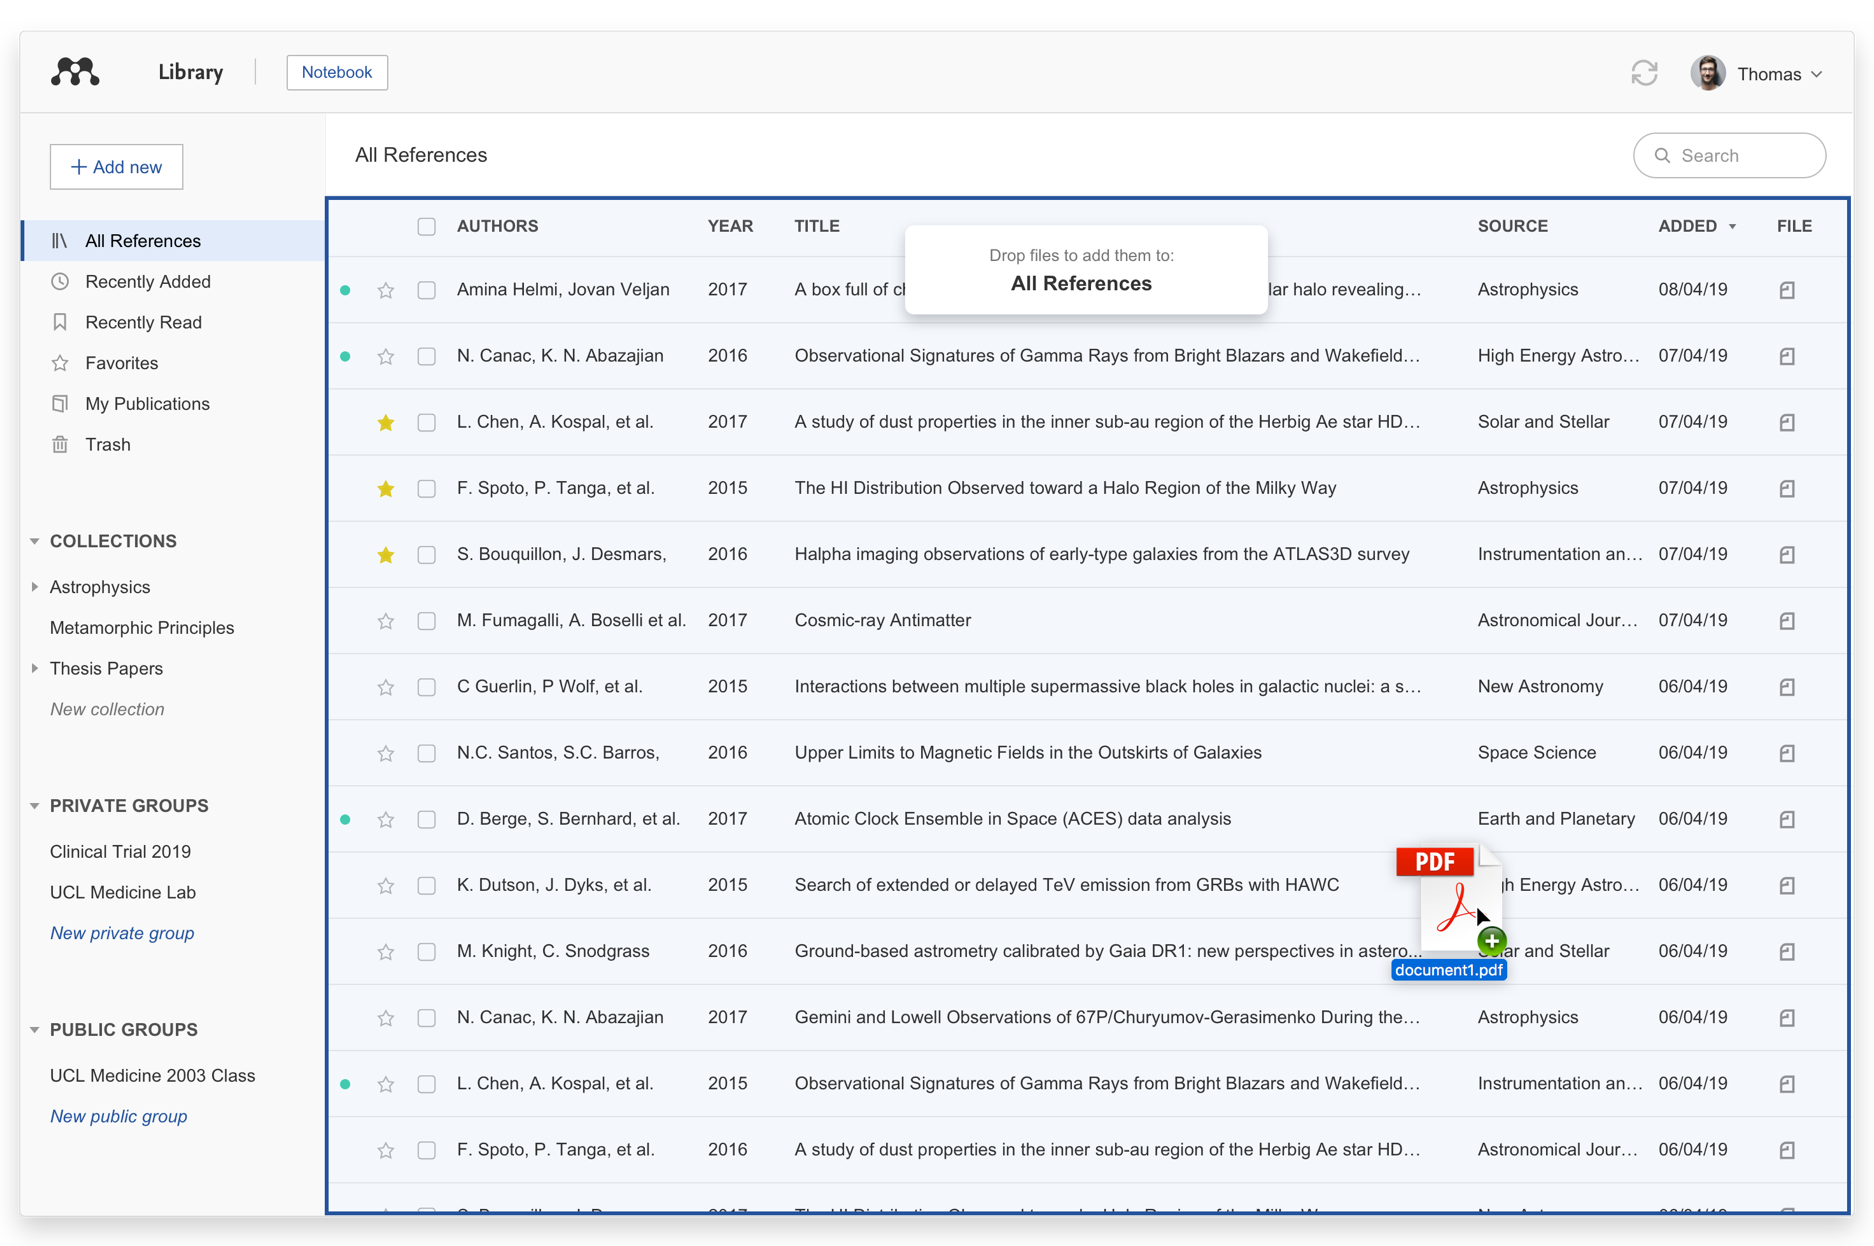This screenshot has height=1246, width=1874.
Task: Click the Add new button
Action: 116,167
